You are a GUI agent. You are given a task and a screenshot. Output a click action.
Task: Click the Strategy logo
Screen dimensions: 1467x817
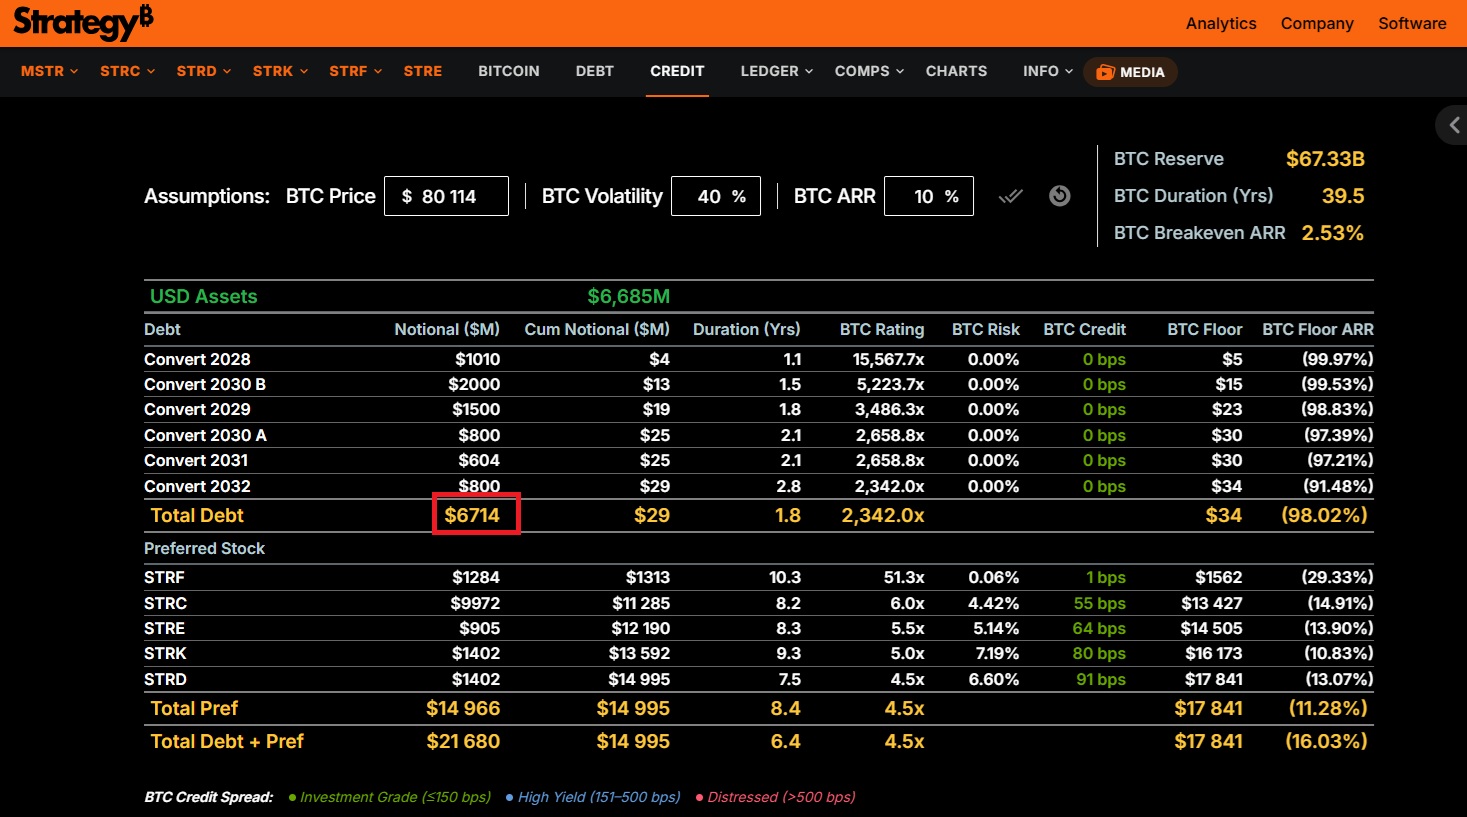[x=83, y=22]
